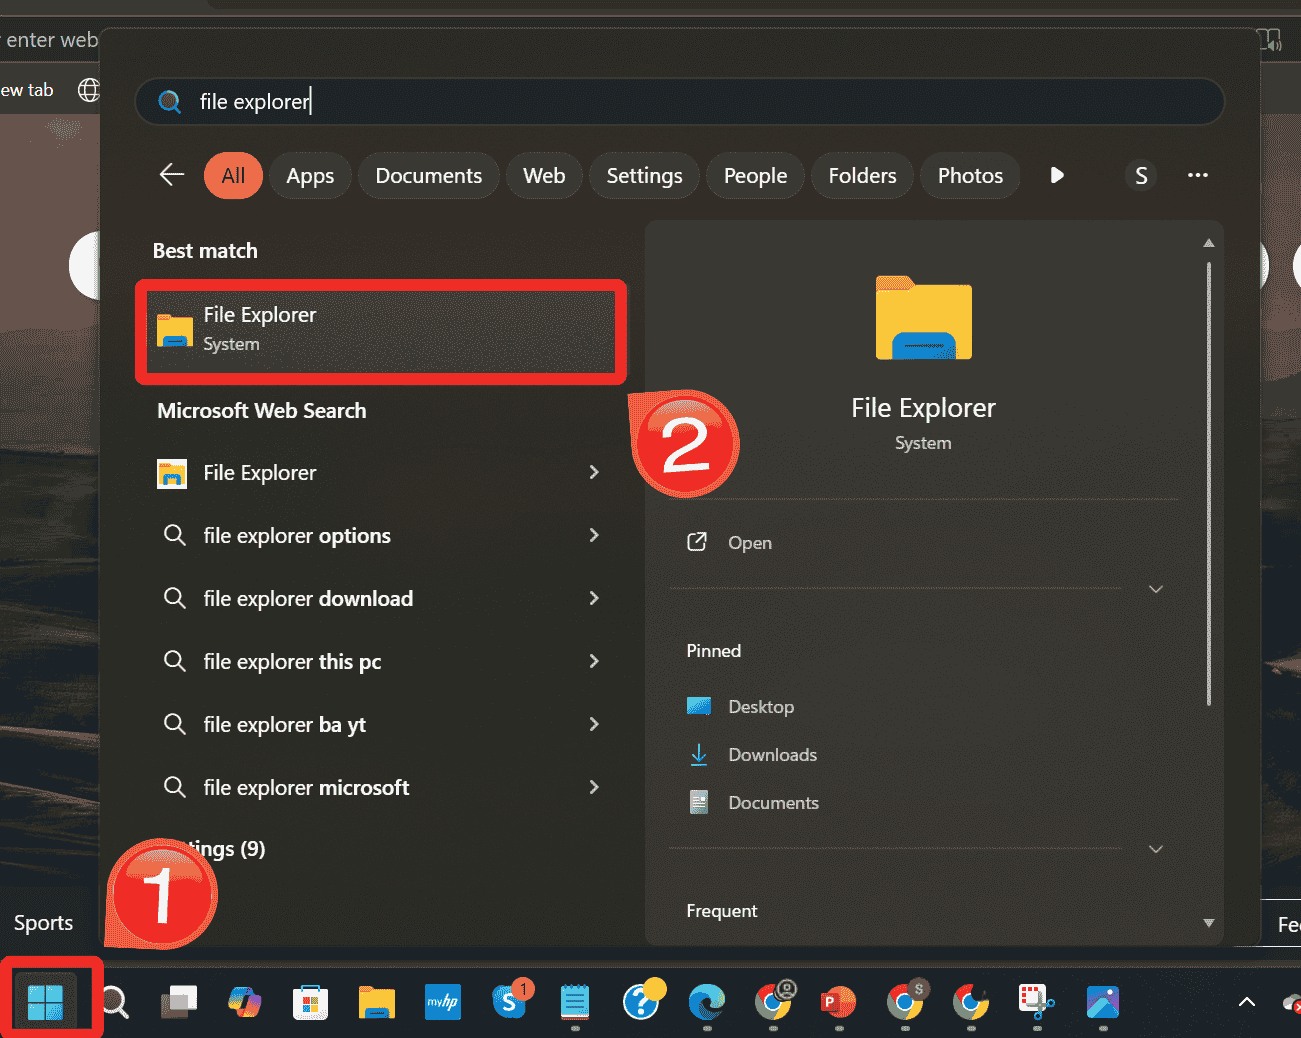
Task: Select the Settings search category
Action: click(643, 175)
